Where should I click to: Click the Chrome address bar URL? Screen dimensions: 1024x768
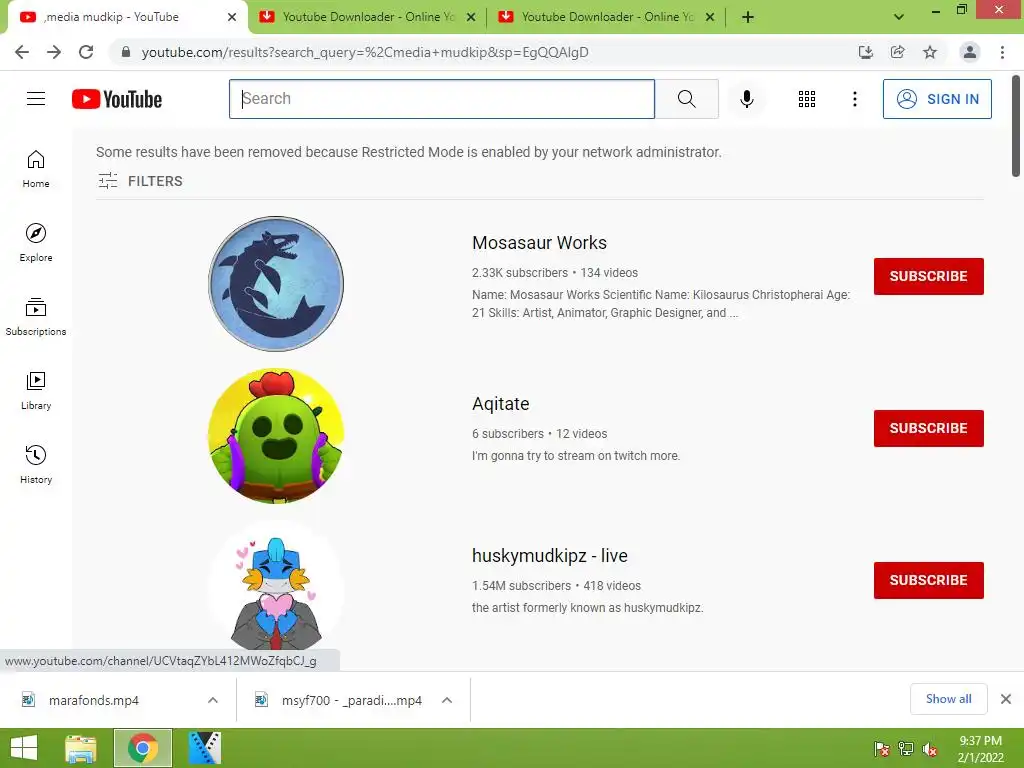coord(364,52)
